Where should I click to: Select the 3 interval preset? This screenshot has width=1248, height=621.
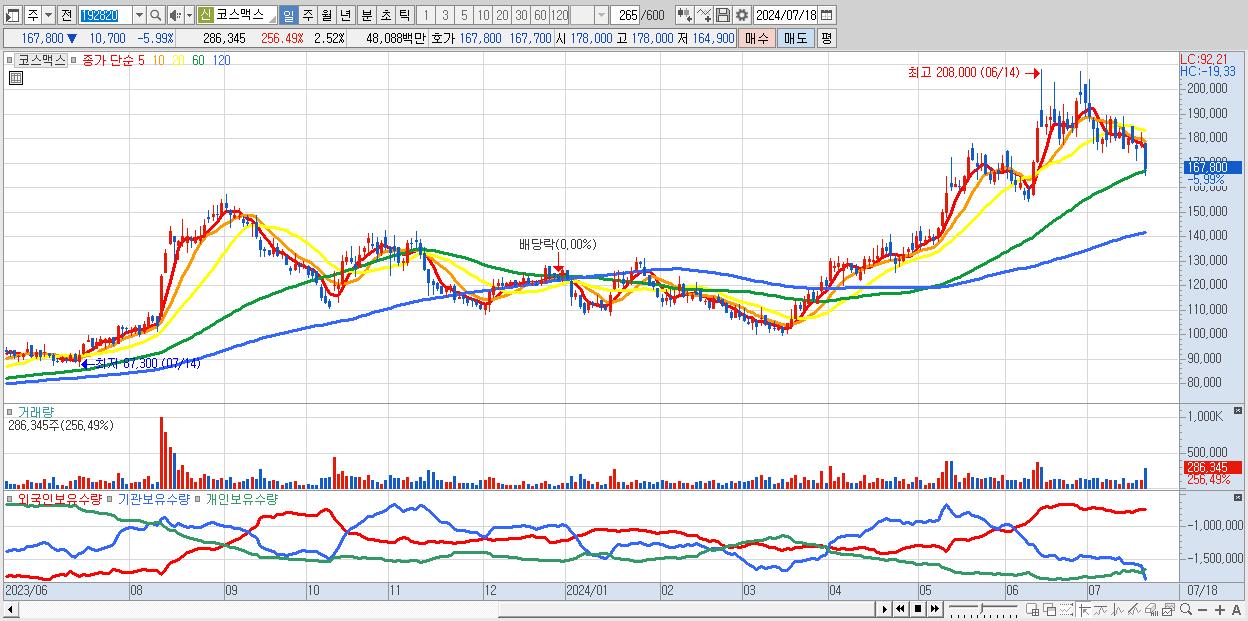[x=444, y=15]
